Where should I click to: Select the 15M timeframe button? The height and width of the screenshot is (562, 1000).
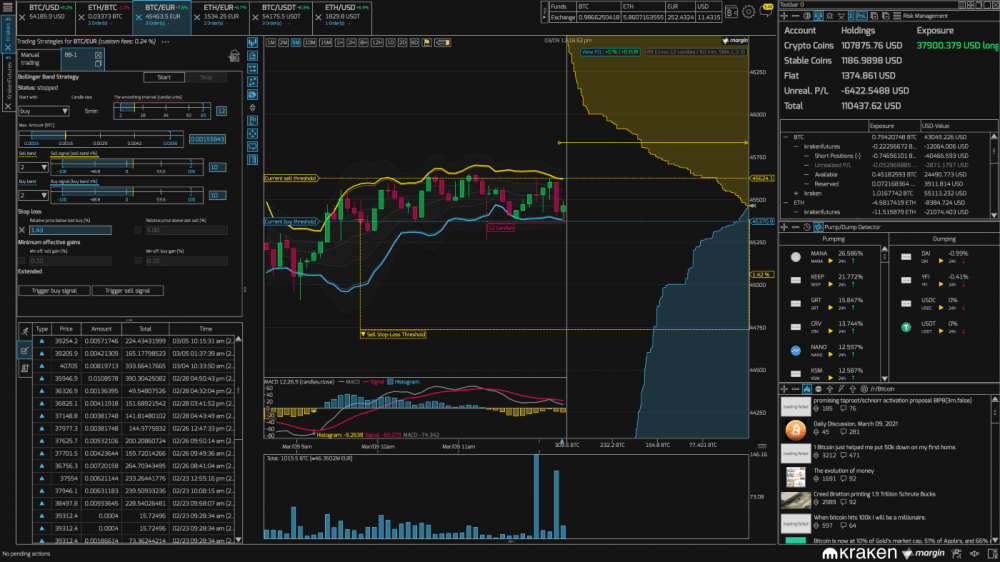point(327,43)
